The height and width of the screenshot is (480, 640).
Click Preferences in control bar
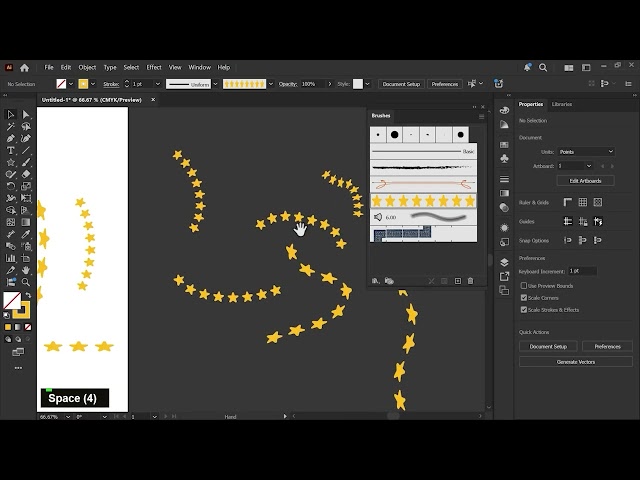(444, 84)
